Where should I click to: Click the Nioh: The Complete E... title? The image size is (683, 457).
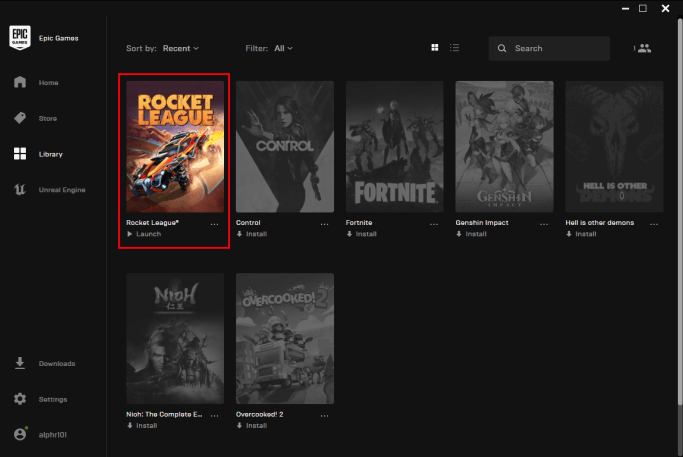(164, 414)
